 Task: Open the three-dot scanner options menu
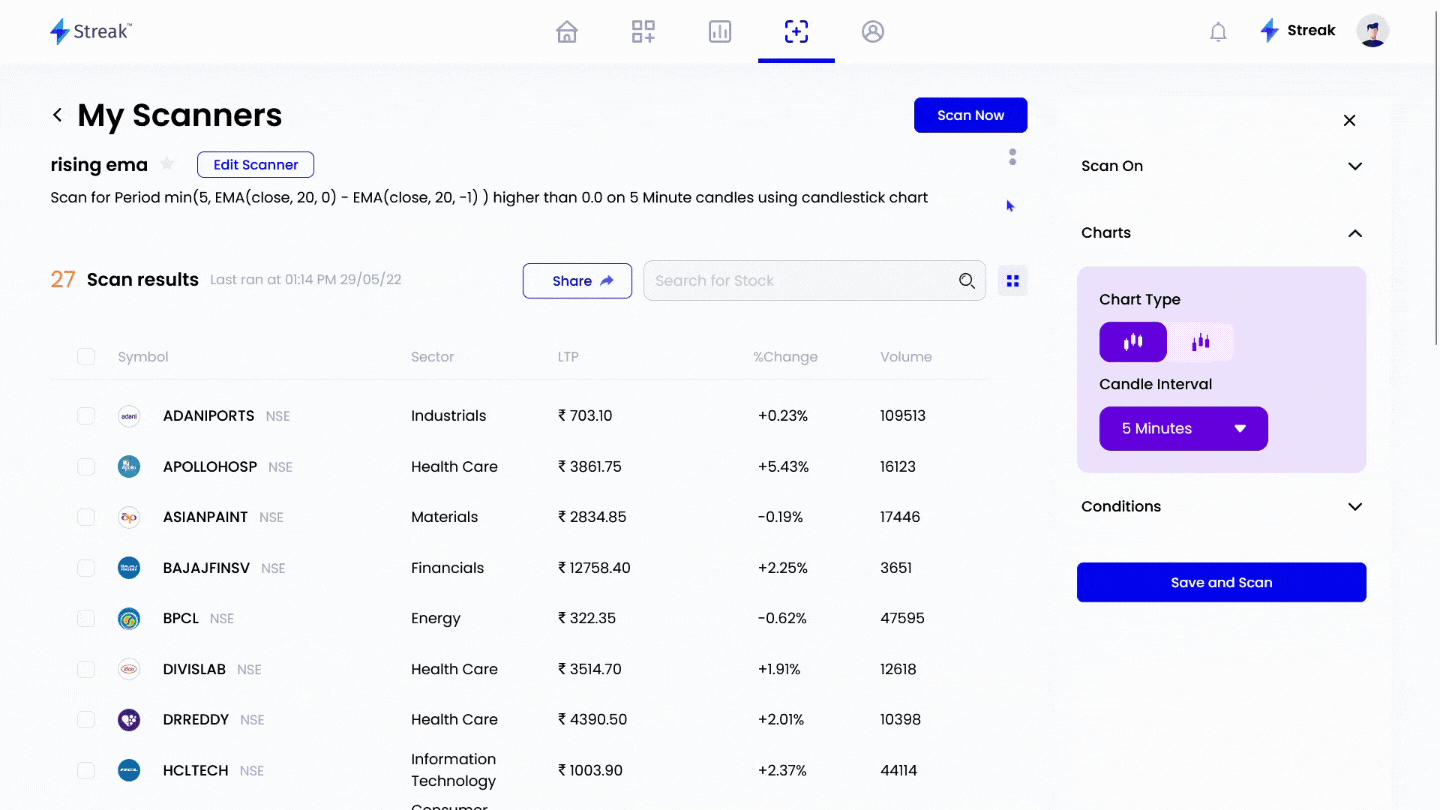pos(1013,157)
